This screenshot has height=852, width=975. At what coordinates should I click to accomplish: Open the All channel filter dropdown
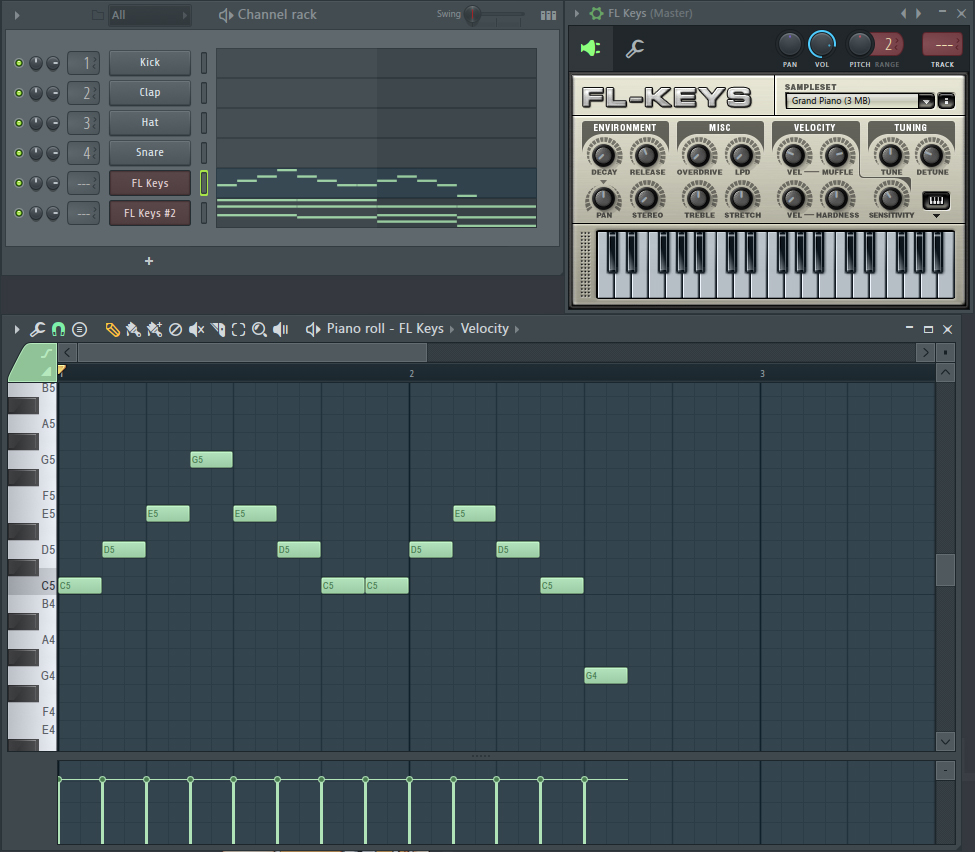tap(149, 15)
